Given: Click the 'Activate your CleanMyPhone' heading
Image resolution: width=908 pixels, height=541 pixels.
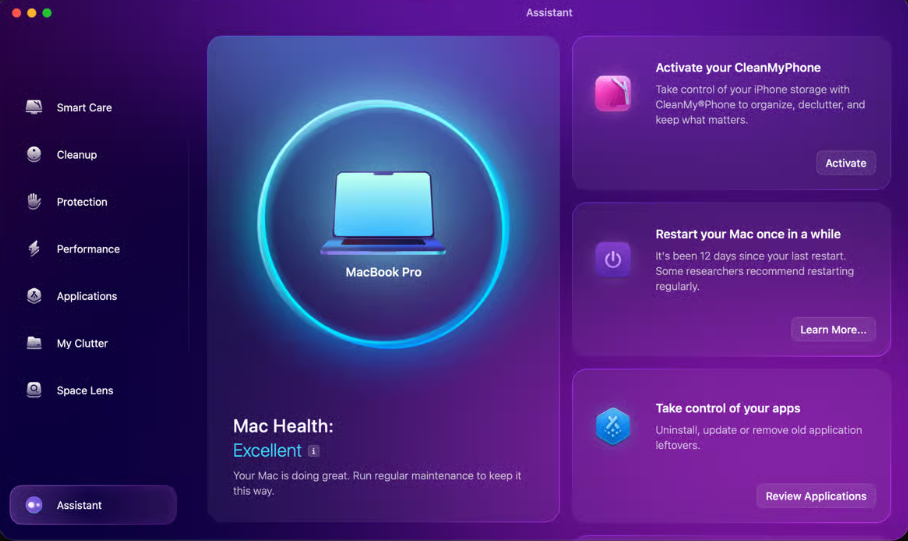Looking at the screenshot, I should coord(738,68).
